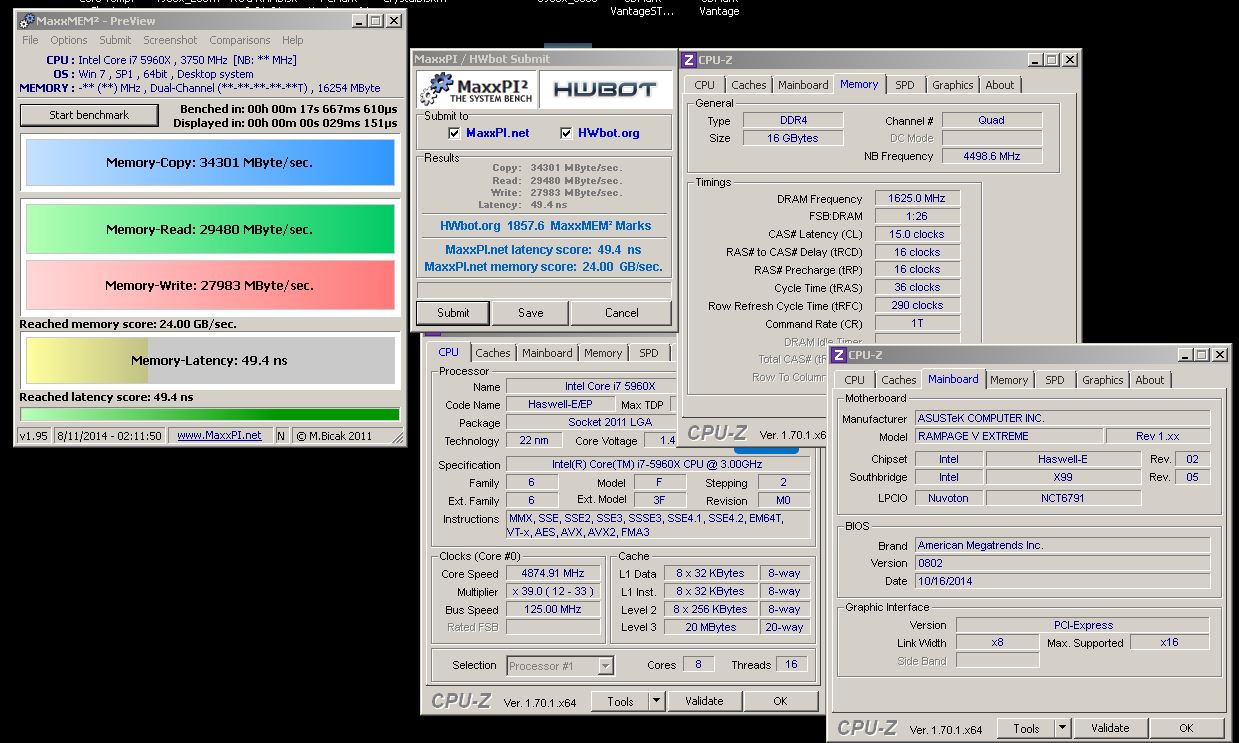Click the NB Frequency 4498.6 MHz value
Image resolution: width=1239 pixels, height=743 pixels.
click(x=992, y=156)
